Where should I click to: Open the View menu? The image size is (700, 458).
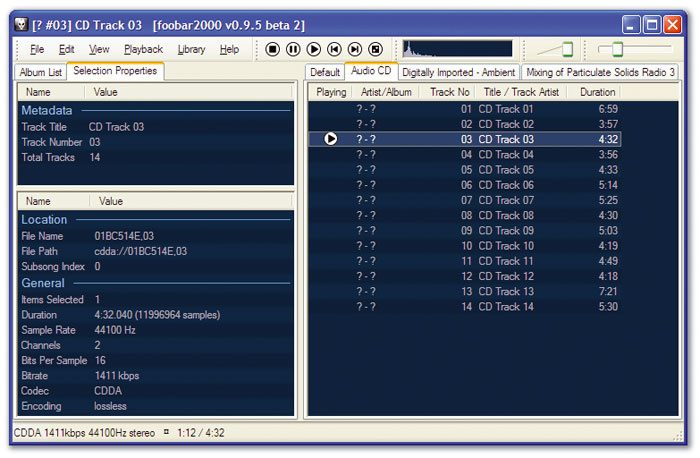pos(99,49)
